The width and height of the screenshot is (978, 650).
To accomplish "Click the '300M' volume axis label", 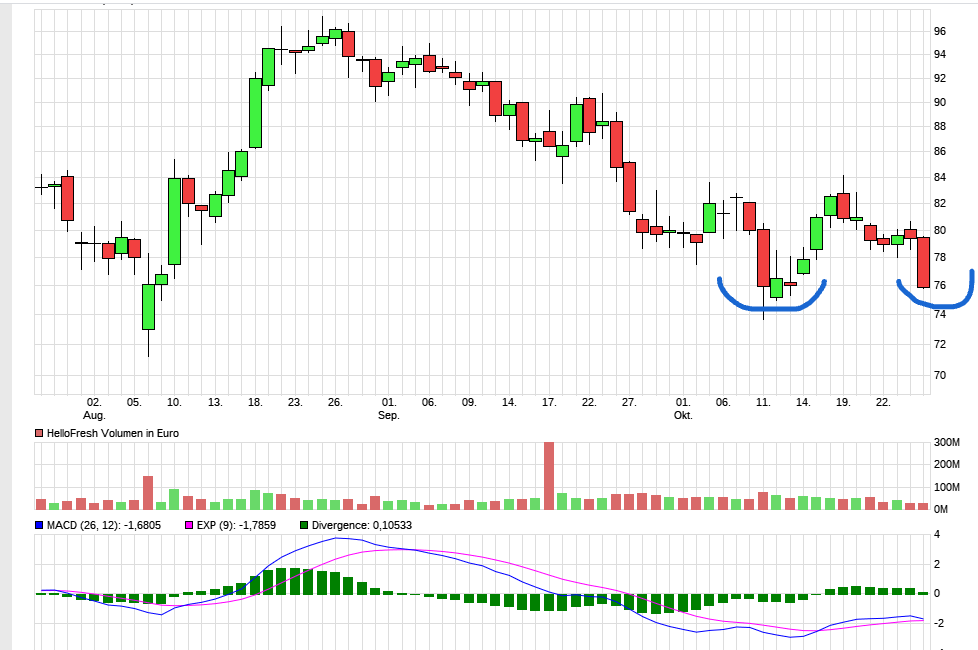I will coord(947,442).
